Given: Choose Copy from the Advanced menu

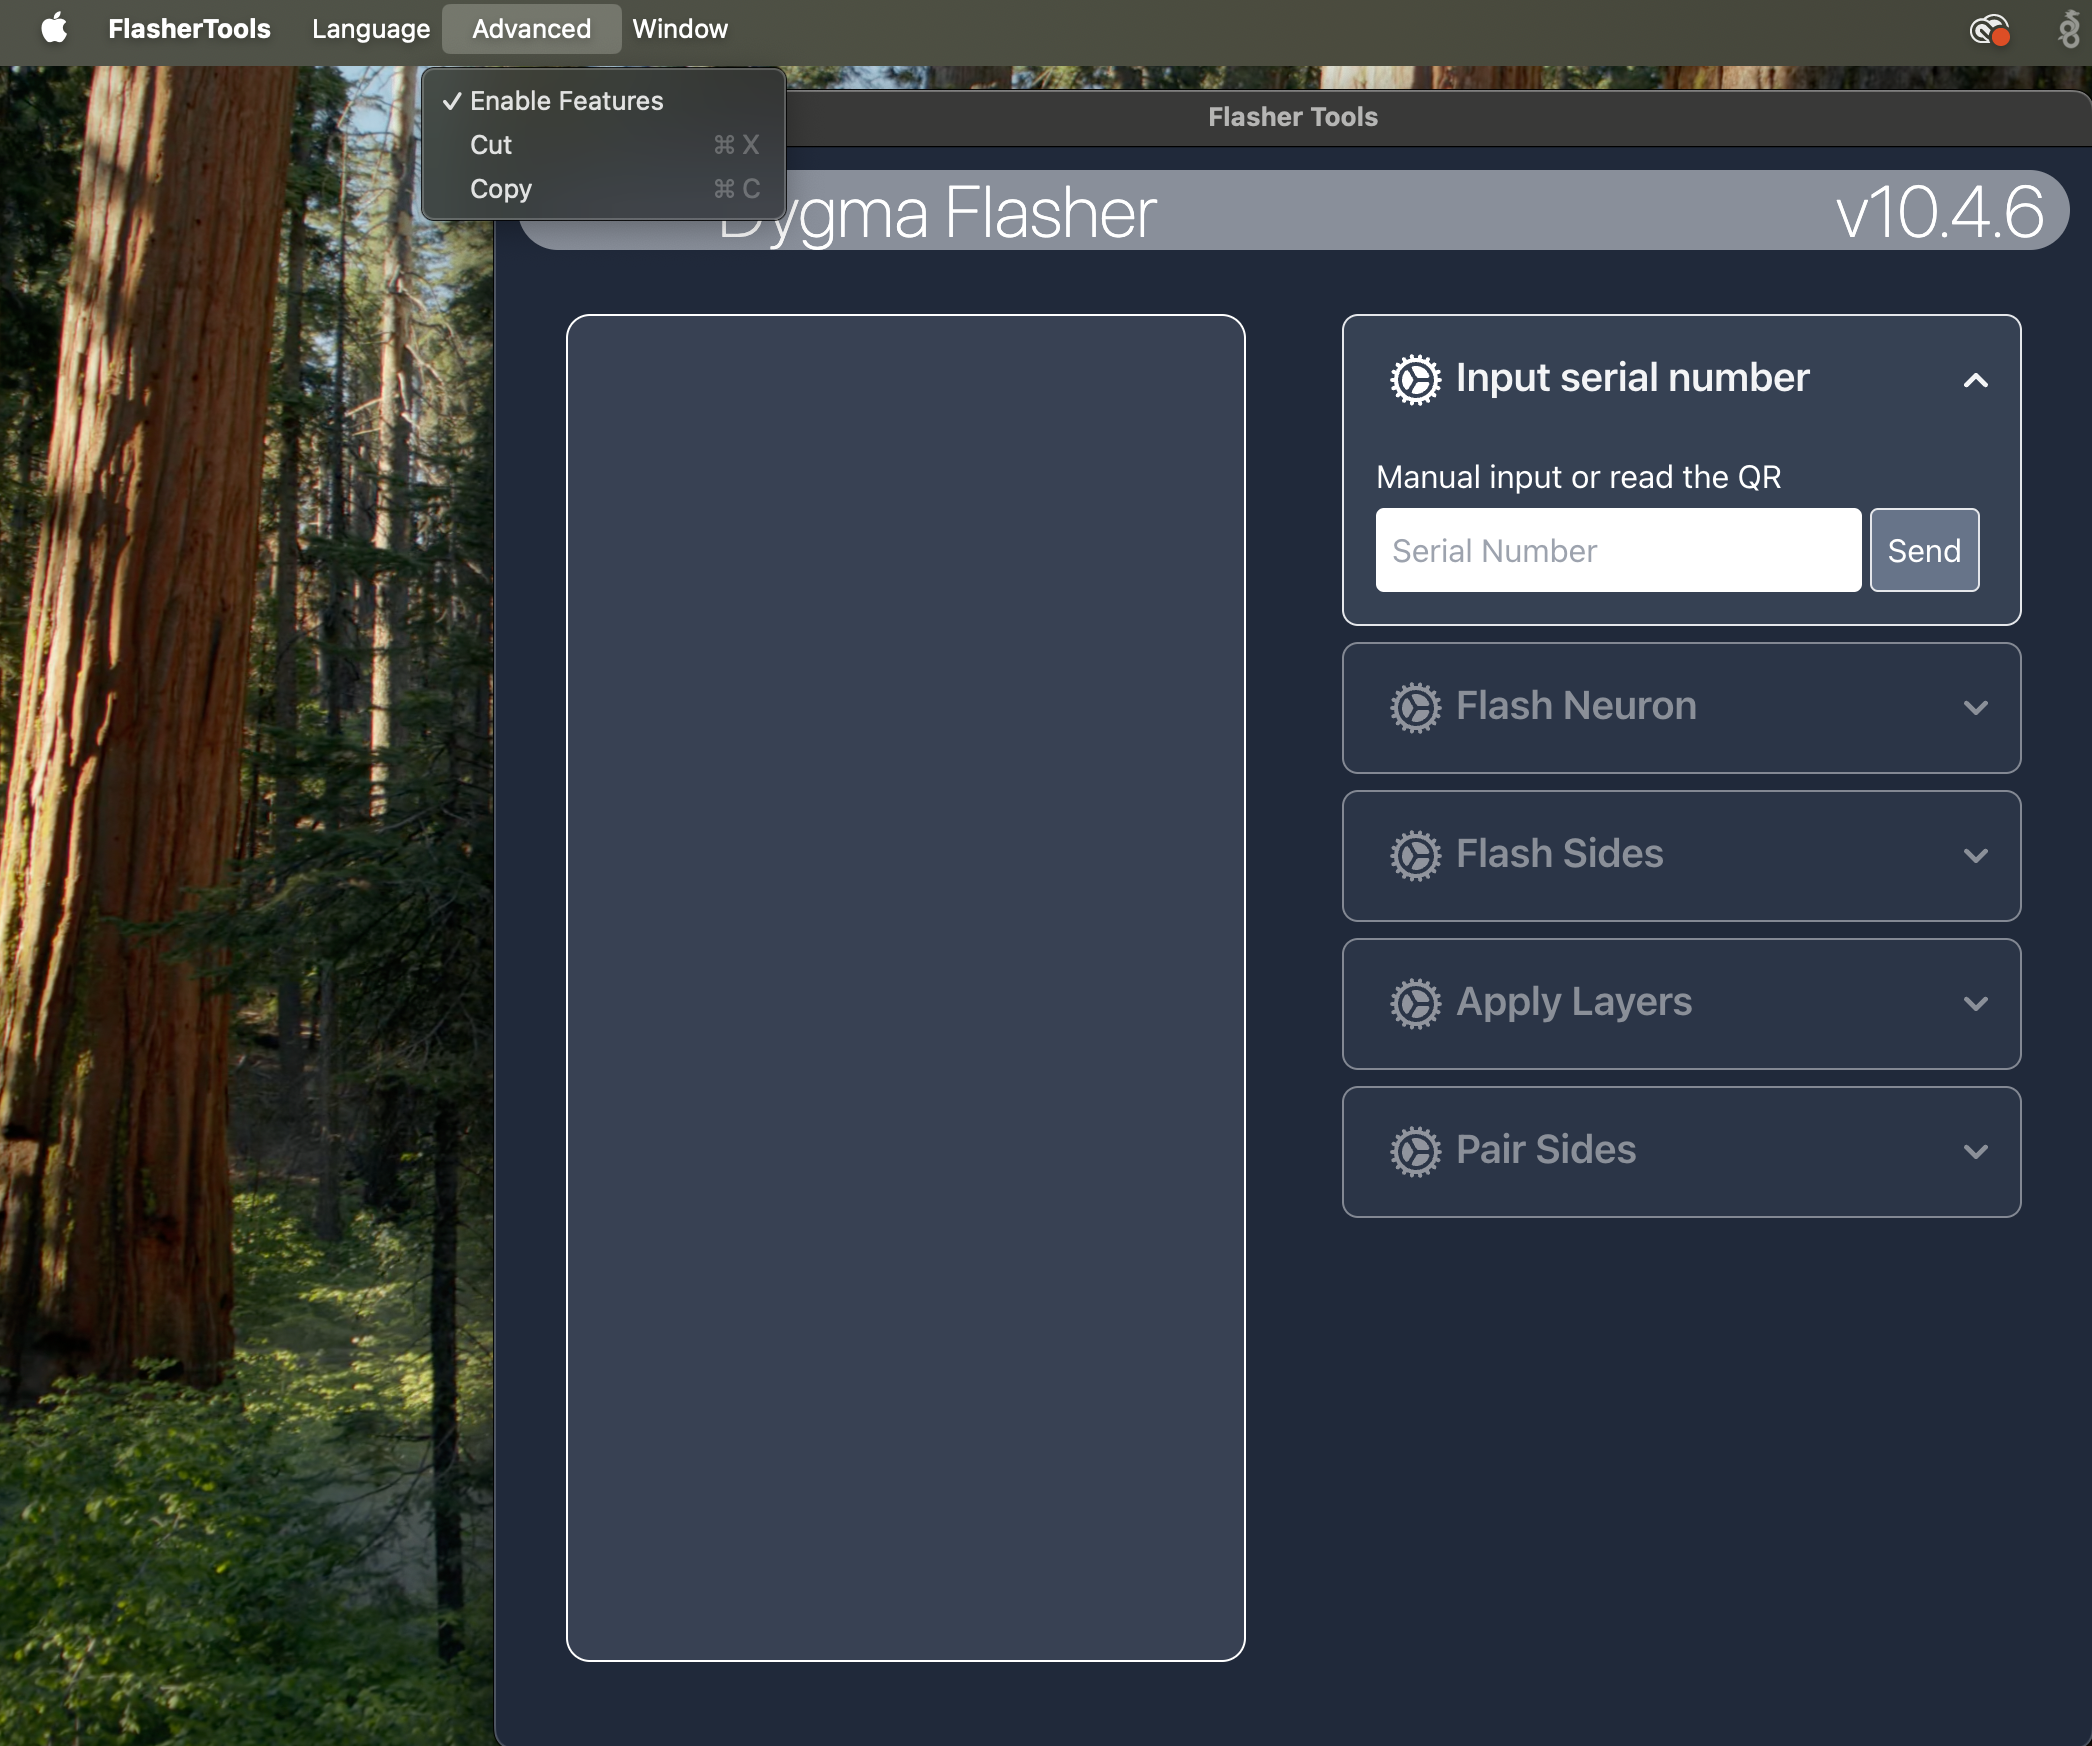Looking at the screenshot, I should point(603,189).
